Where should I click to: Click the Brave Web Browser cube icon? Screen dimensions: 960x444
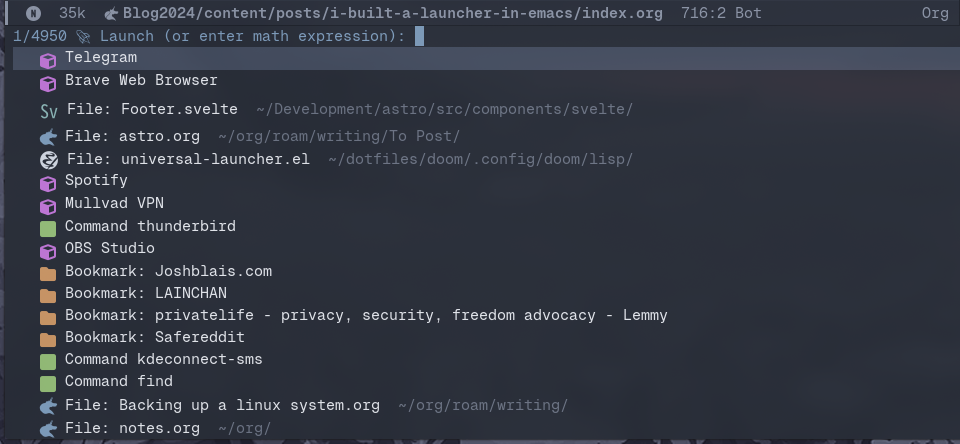click(48, 83)
